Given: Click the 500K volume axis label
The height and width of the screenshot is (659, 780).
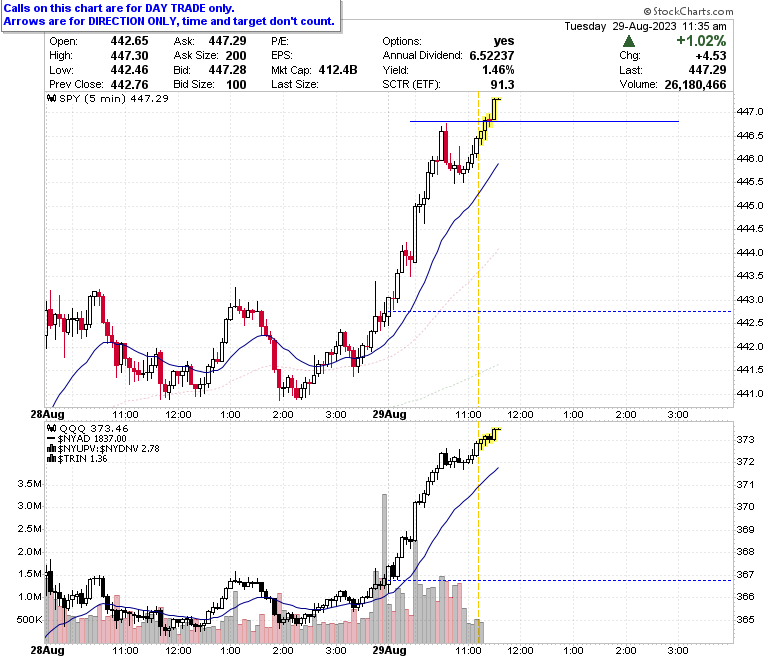Looking at the screenshot, I should point(29,619).
